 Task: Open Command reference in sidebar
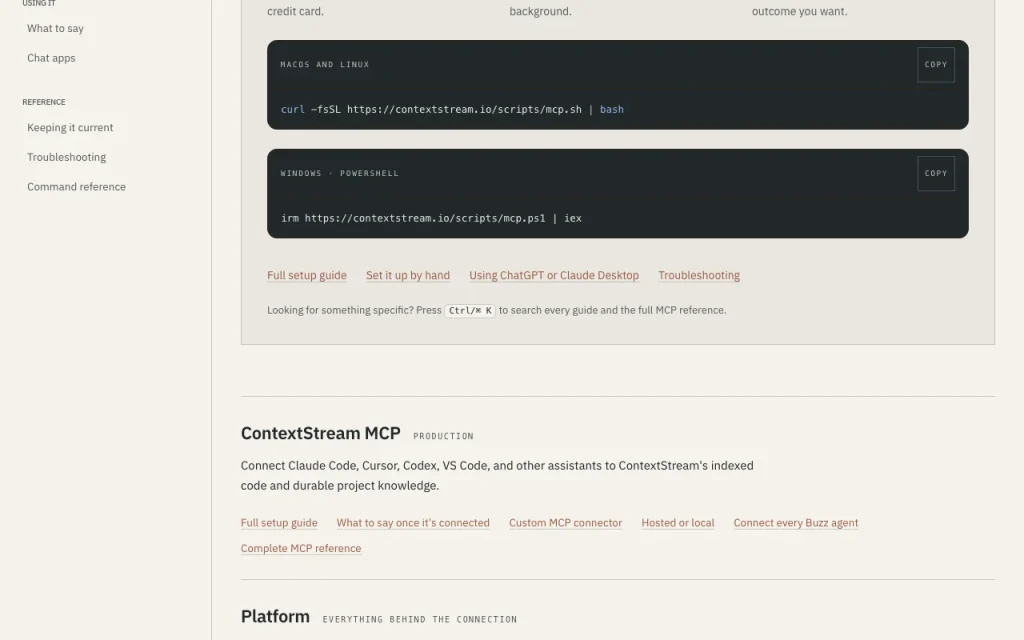point(76,187)
